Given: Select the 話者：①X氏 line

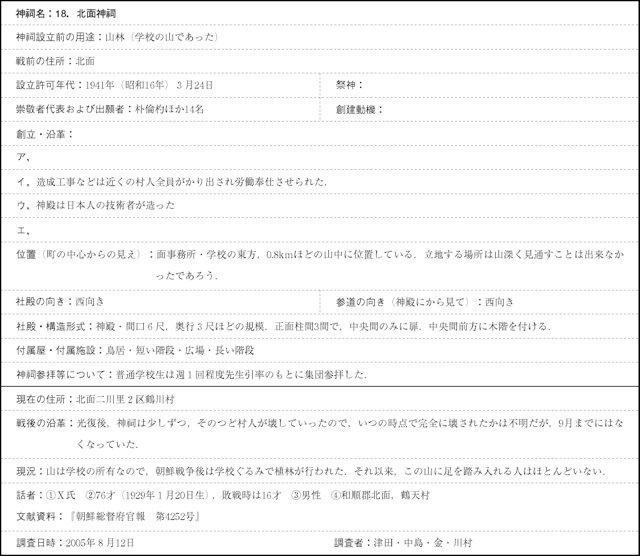Looking at the screenshot, I should pyautogui.click(x=223, y=495).
